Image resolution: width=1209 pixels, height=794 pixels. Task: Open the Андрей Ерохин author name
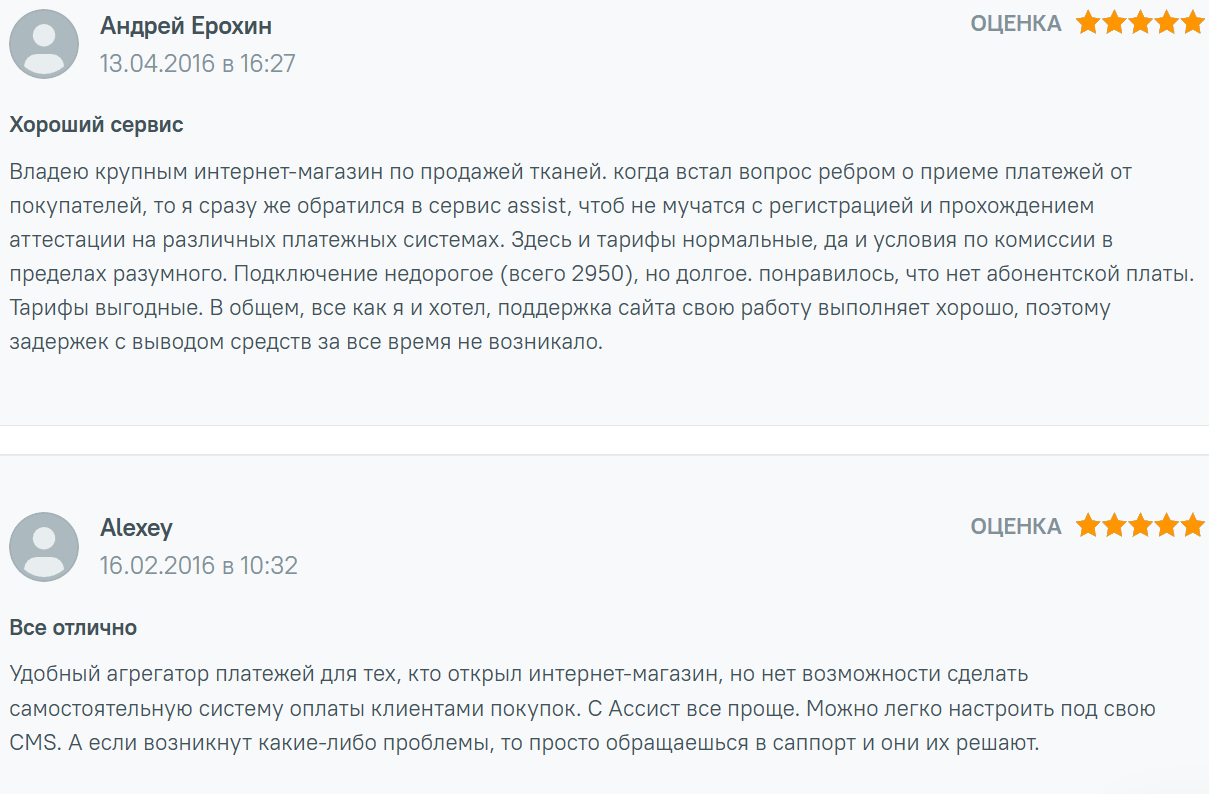186,25
